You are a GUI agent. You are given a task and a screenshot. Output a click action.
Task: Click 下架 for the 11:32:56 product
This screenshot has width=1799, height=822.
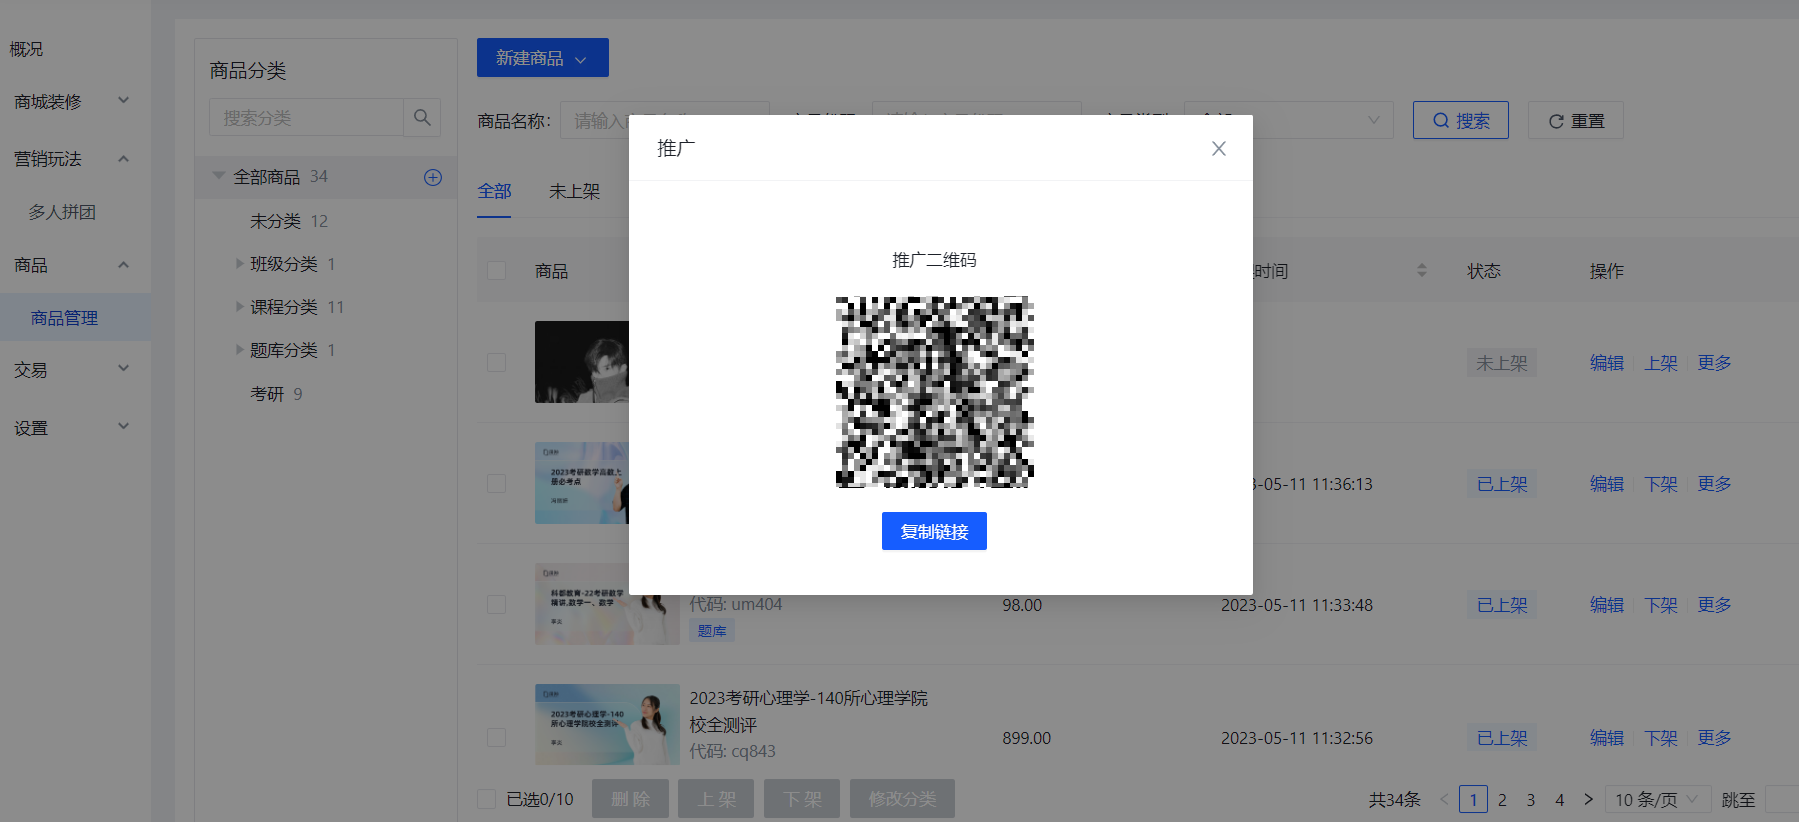1661,738
